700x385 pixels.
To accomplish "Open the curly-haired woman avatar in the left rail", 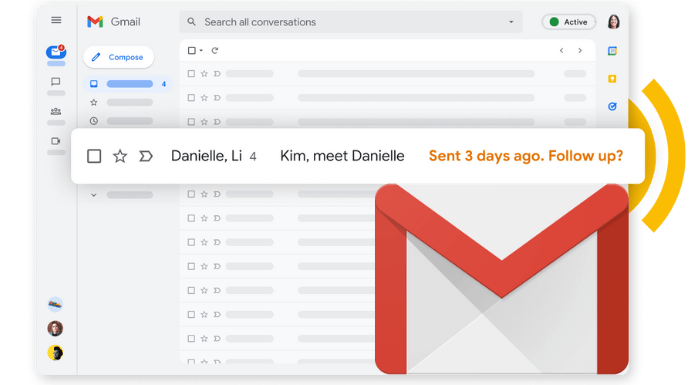I will pyautogui.click(x=55, y=329).
